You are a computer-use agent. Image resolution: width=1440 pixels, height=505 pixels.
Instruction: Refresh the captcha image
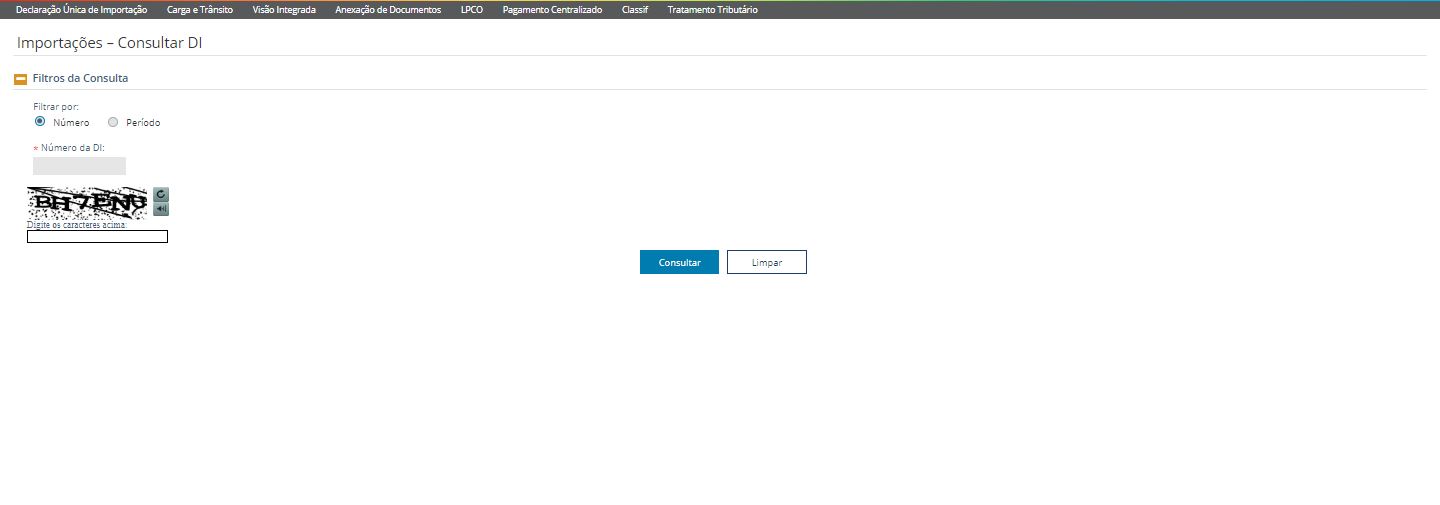point(161,194)
